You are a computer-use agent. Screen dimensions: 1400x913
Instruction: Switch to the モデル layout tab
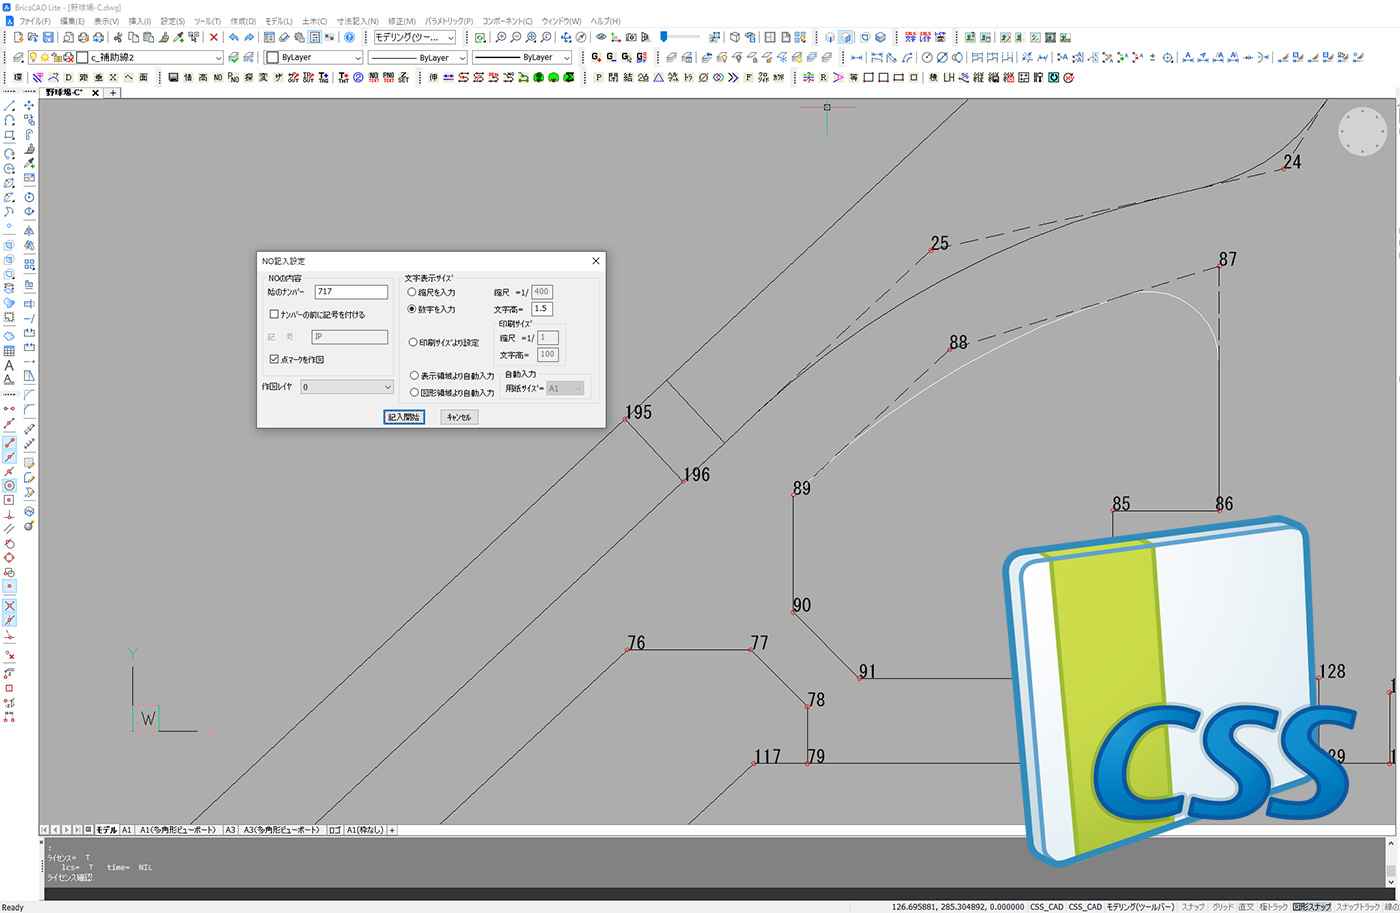click(106, 830)
